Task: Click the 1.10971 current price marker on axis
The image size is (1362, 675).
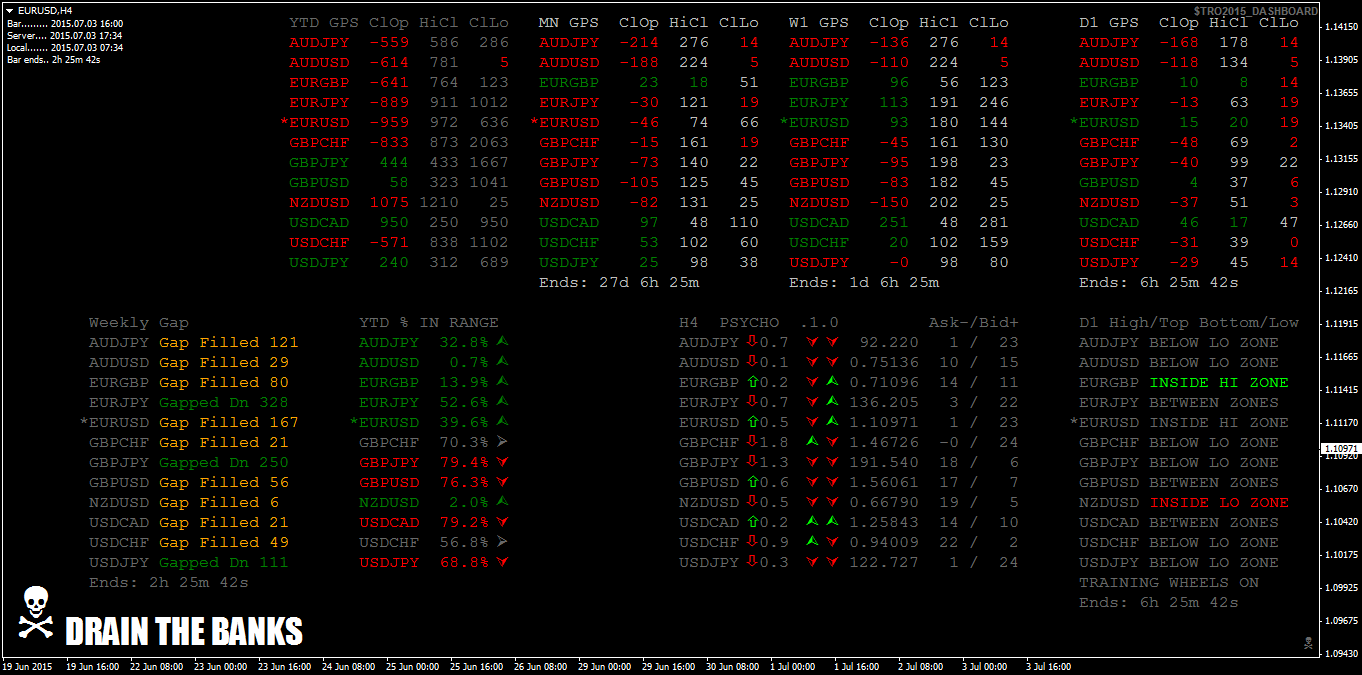Action: (x=1341, y=449)
